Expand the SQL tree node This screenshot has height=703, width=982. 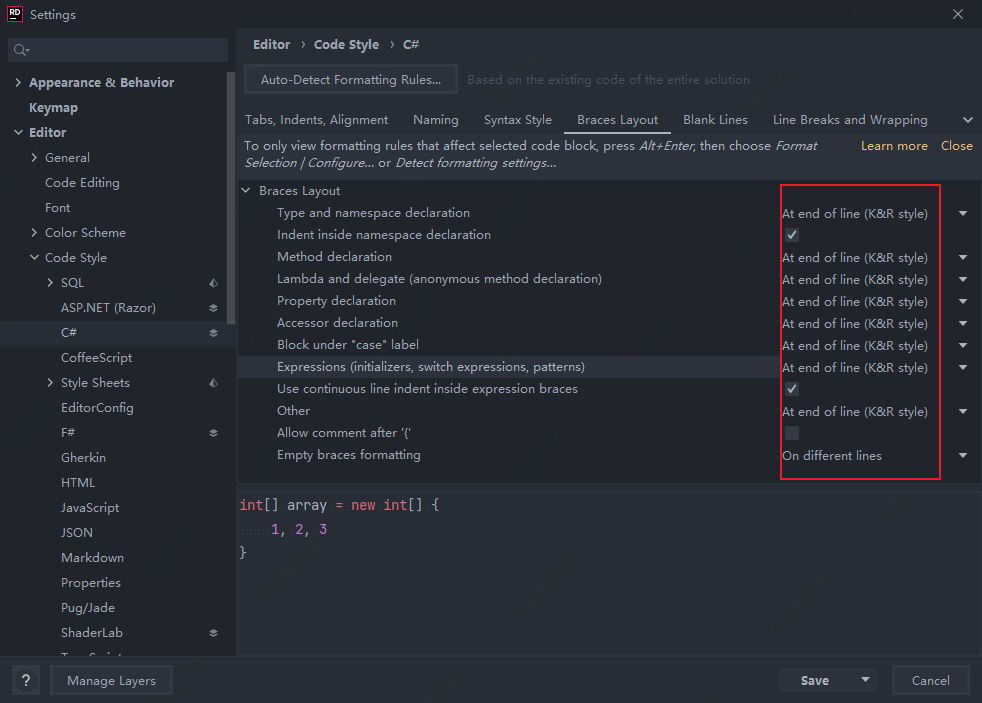pos(50,283)
